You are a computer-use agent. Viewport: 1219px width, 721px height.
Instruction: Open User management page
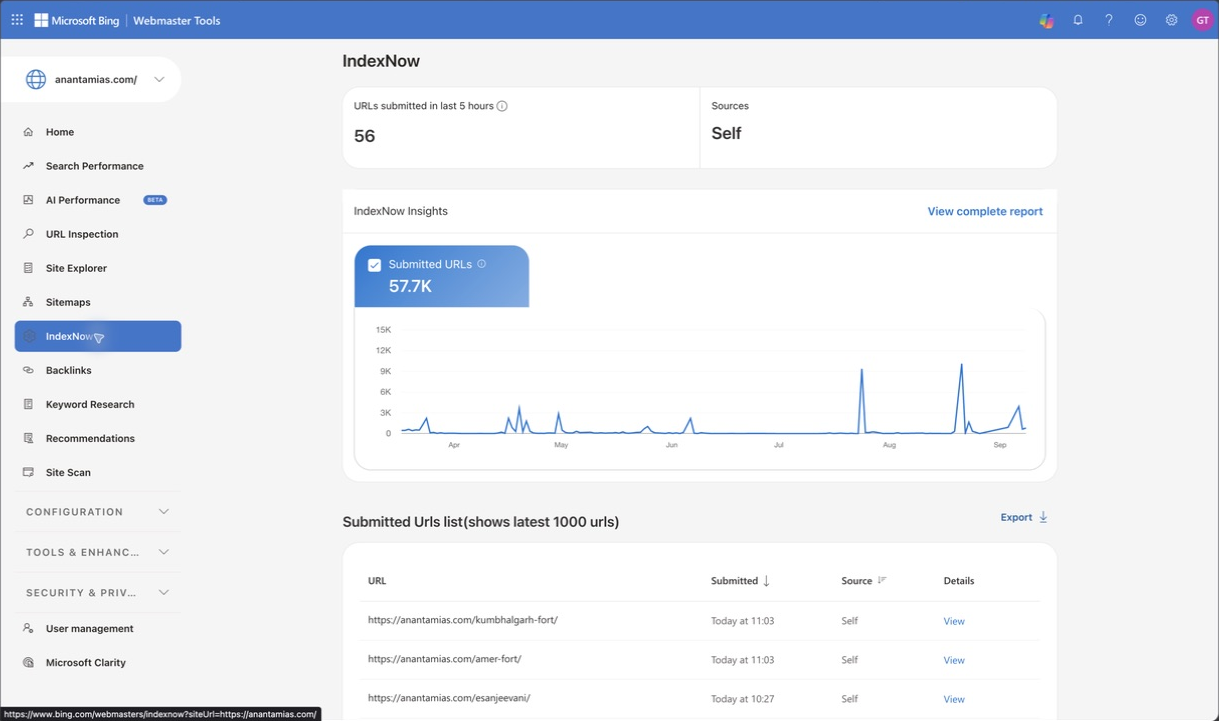click(x=90, y=628)
